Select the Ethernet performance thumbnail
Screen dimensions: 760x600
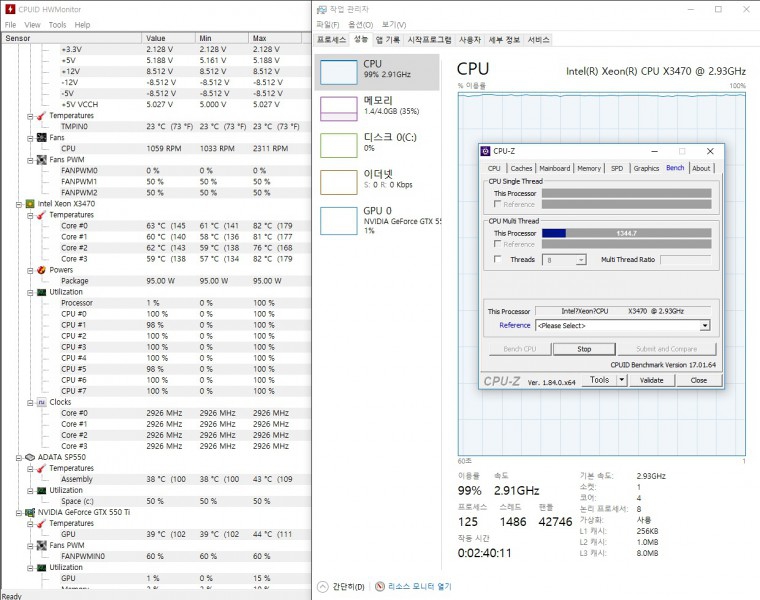(339, 182)
